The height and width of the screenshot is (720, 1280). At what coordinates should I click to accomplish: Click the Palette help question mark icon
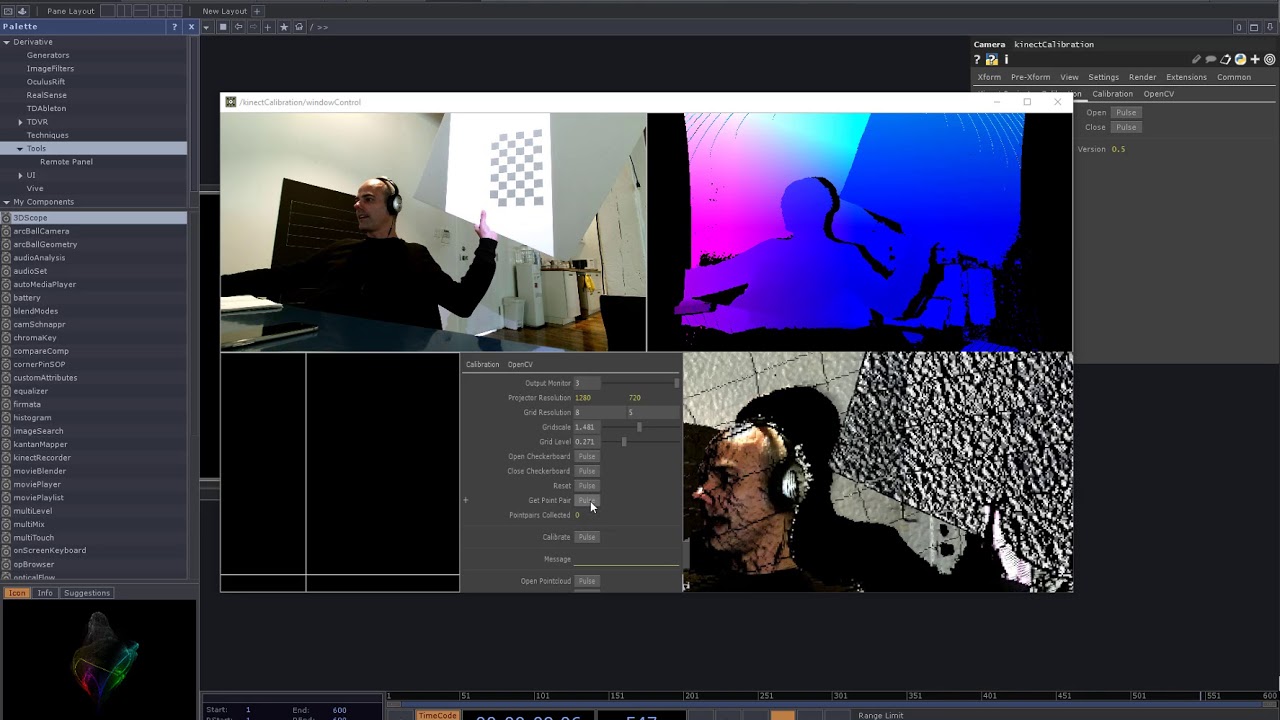pyautogui.click(x=175, y=27)
